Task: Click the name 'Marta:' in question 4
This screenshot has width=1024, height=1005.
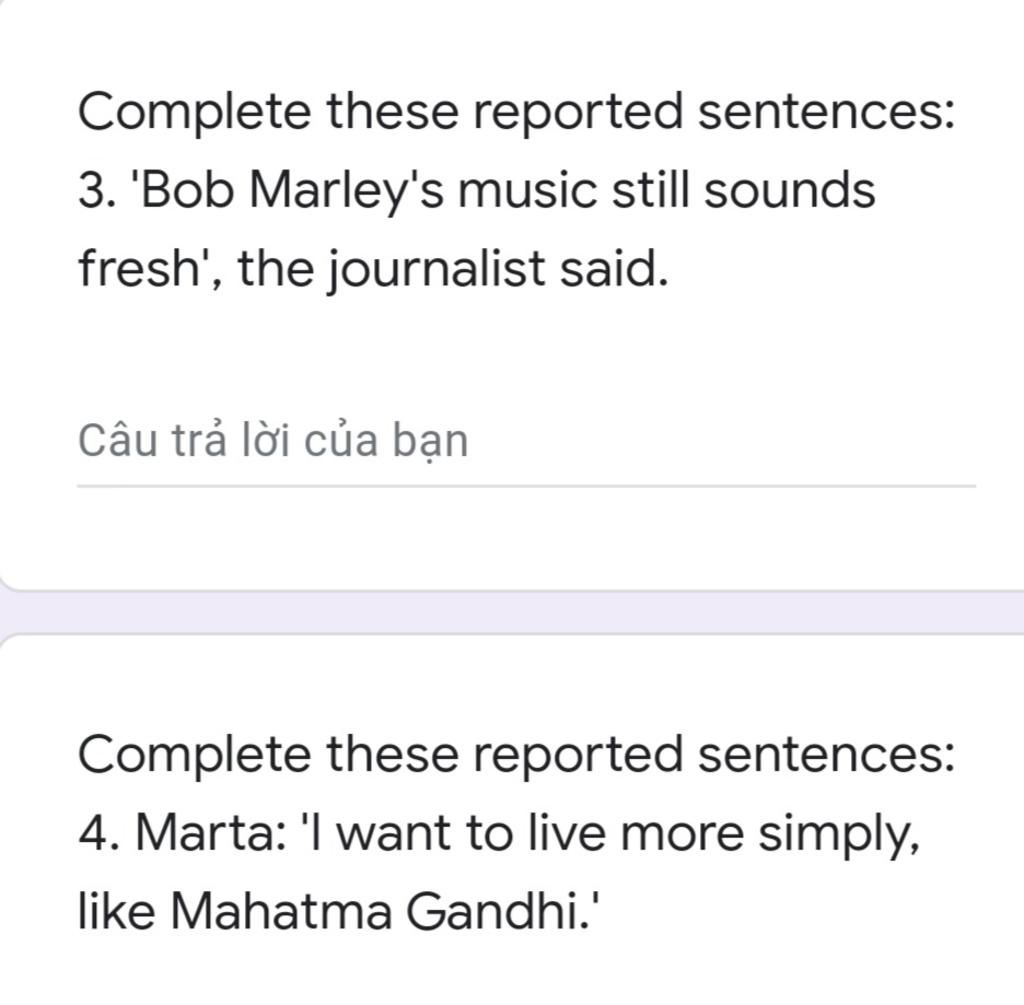Action: click(210, 833)
